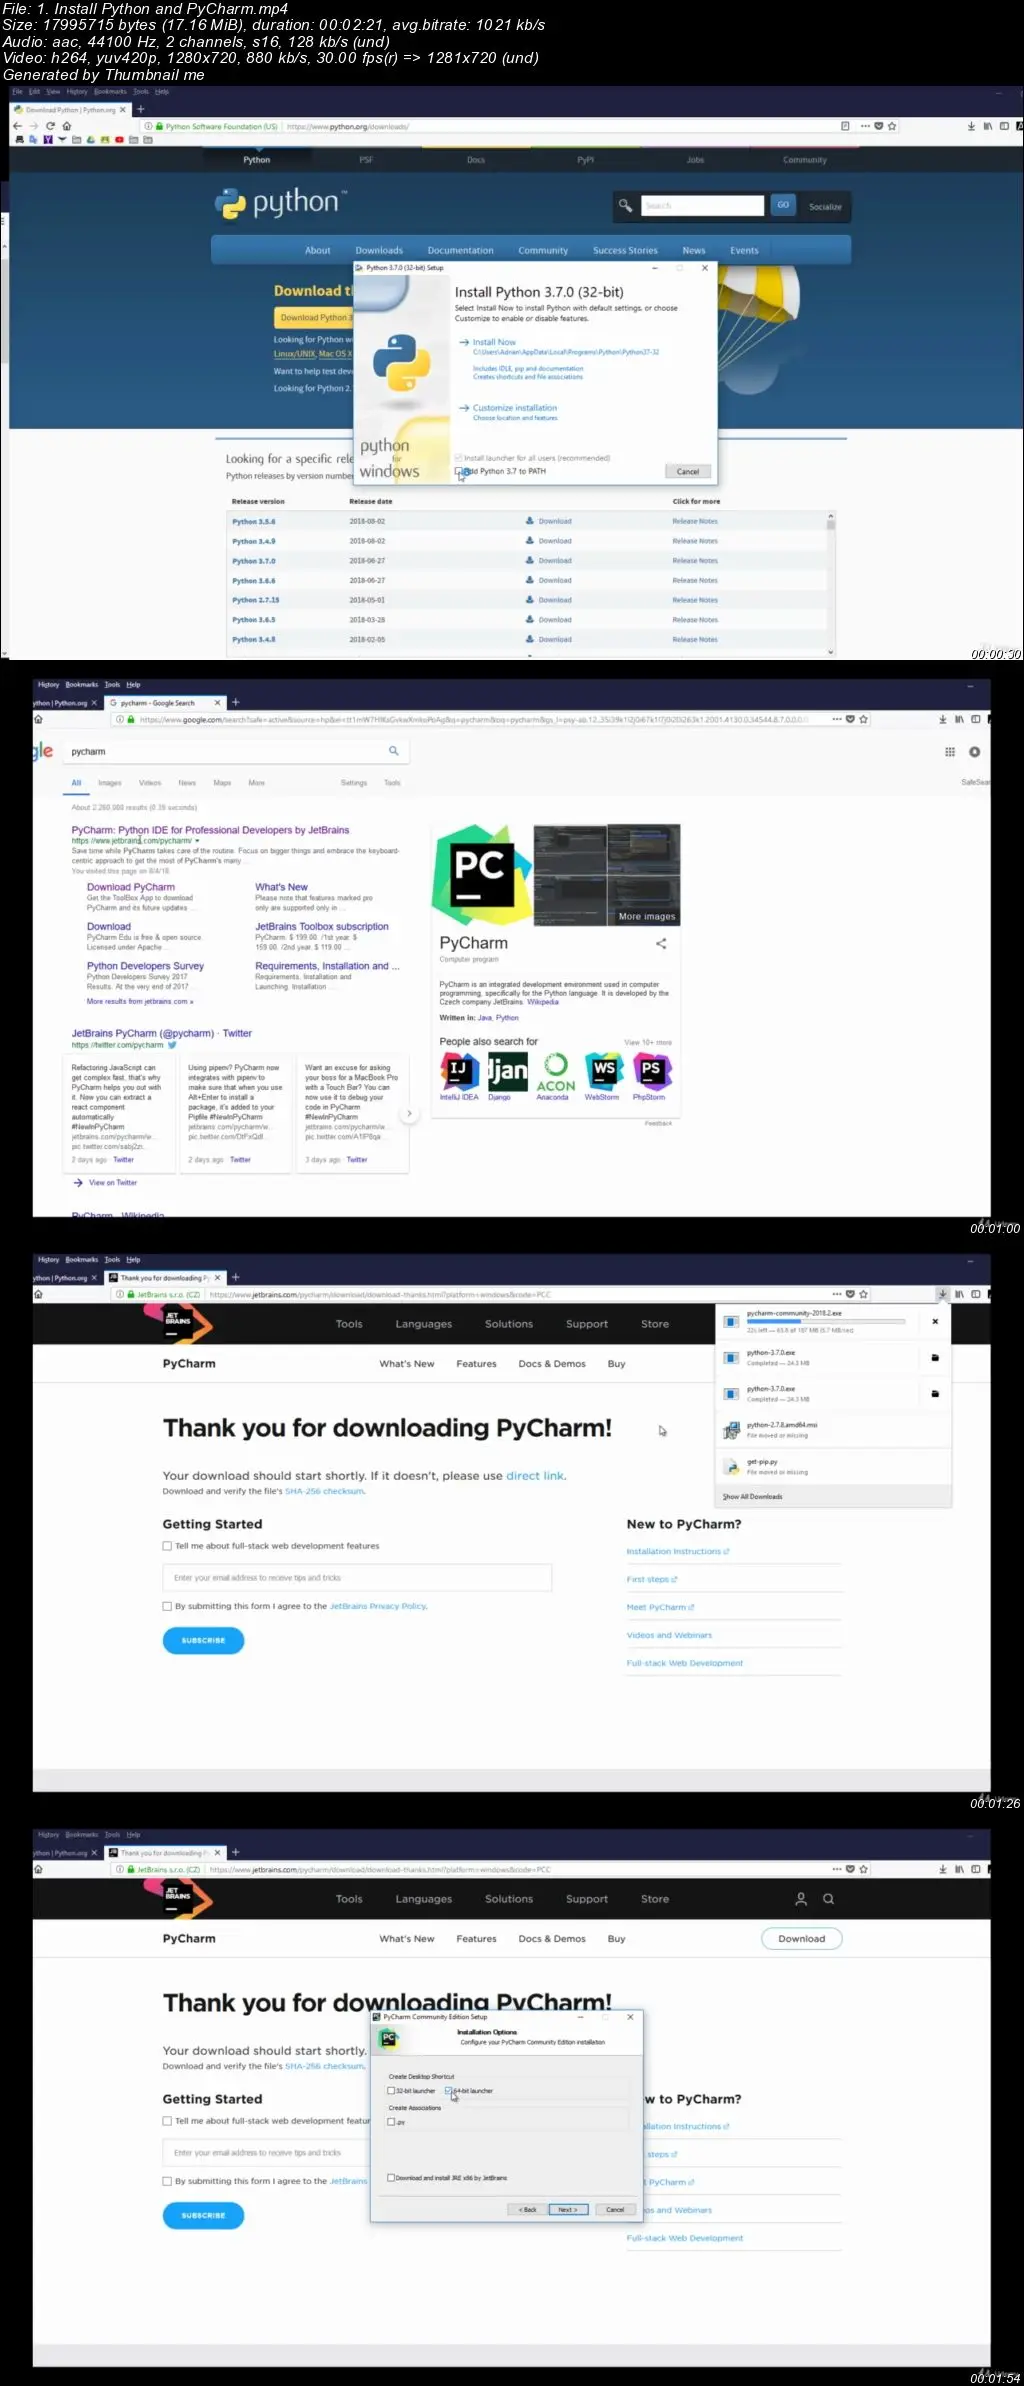The image size is (1024, 2386).
Task: Click Firefox downloads arrow icon in third frame
Action: click(942, 1294)
